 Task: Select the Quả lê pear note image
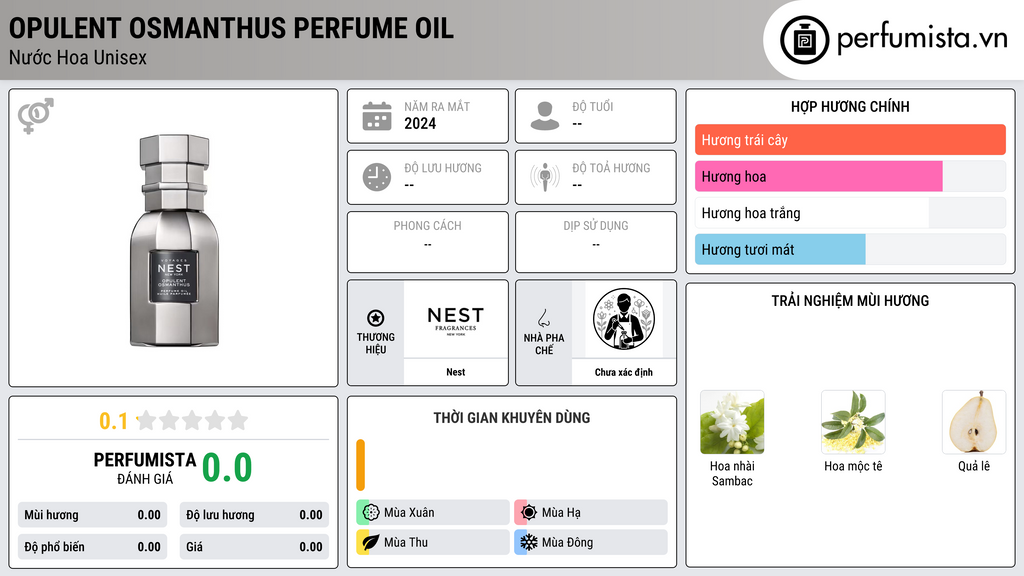pos(974,422)
